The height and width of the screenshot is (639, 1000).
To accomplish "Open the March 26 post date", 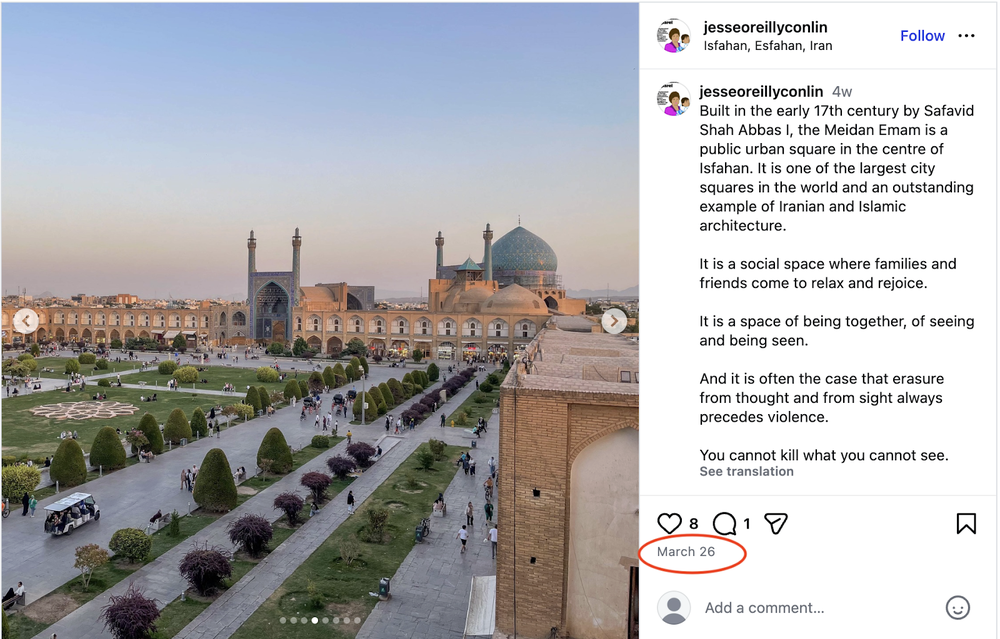I will click(x=686, y=552).
